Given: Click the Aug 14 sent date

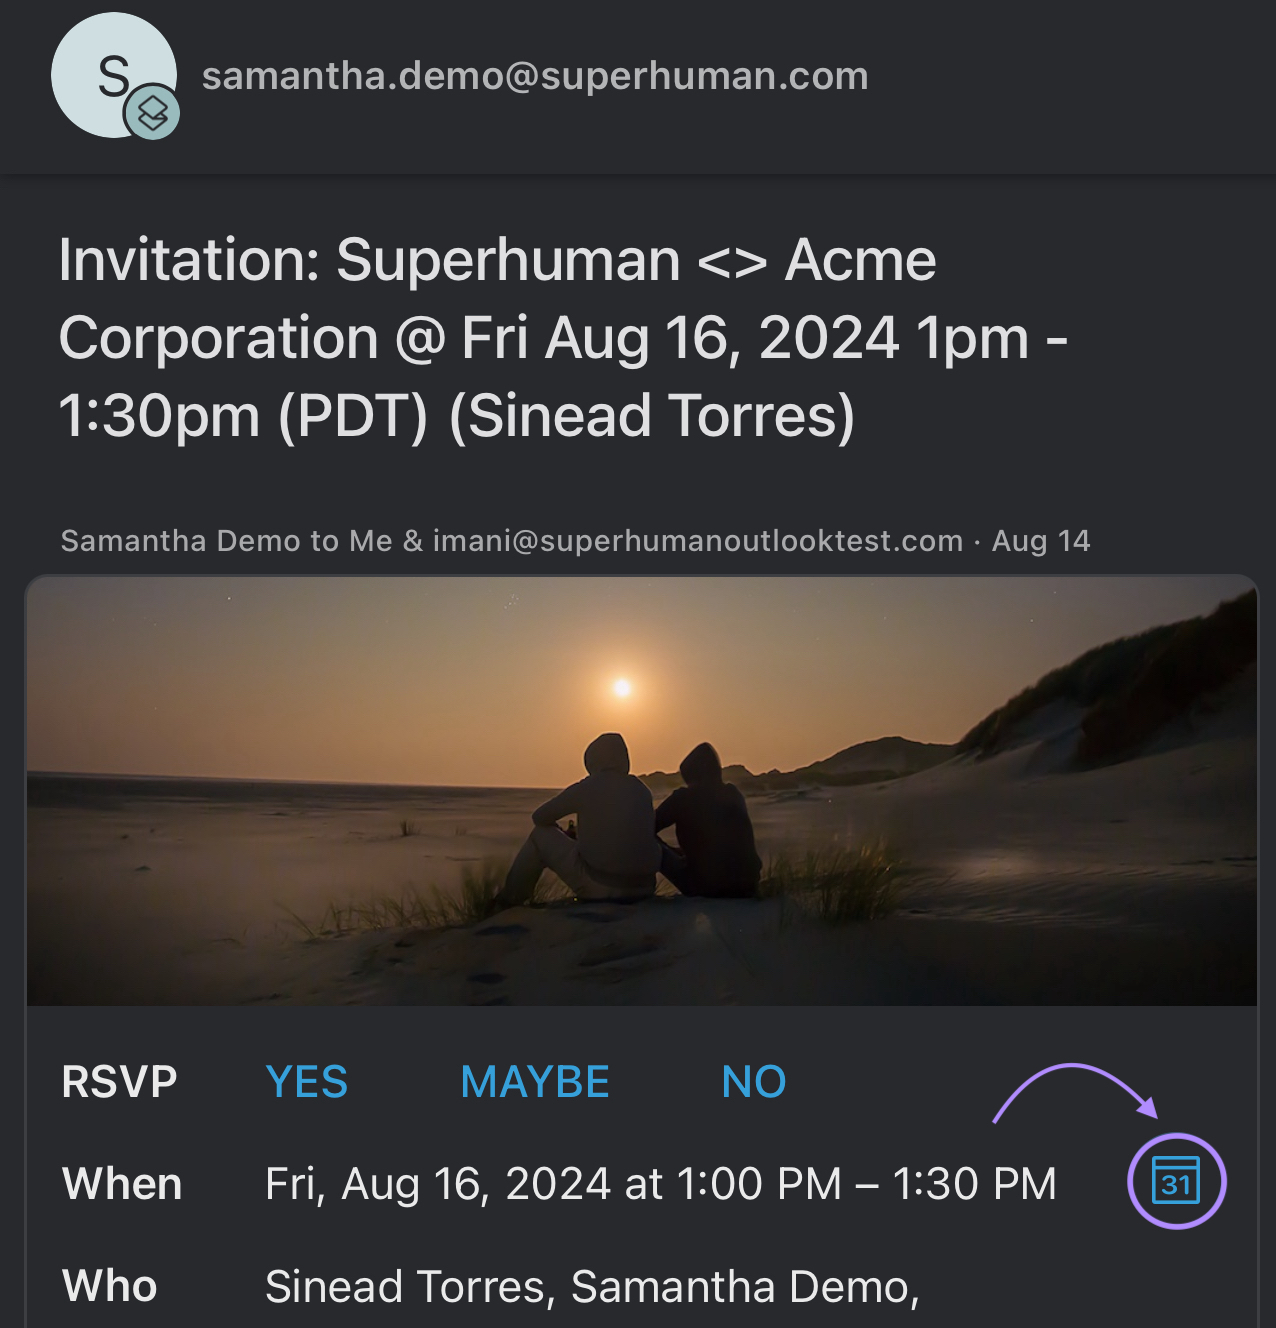Looking at the screenshot, I should [1041, 541].
